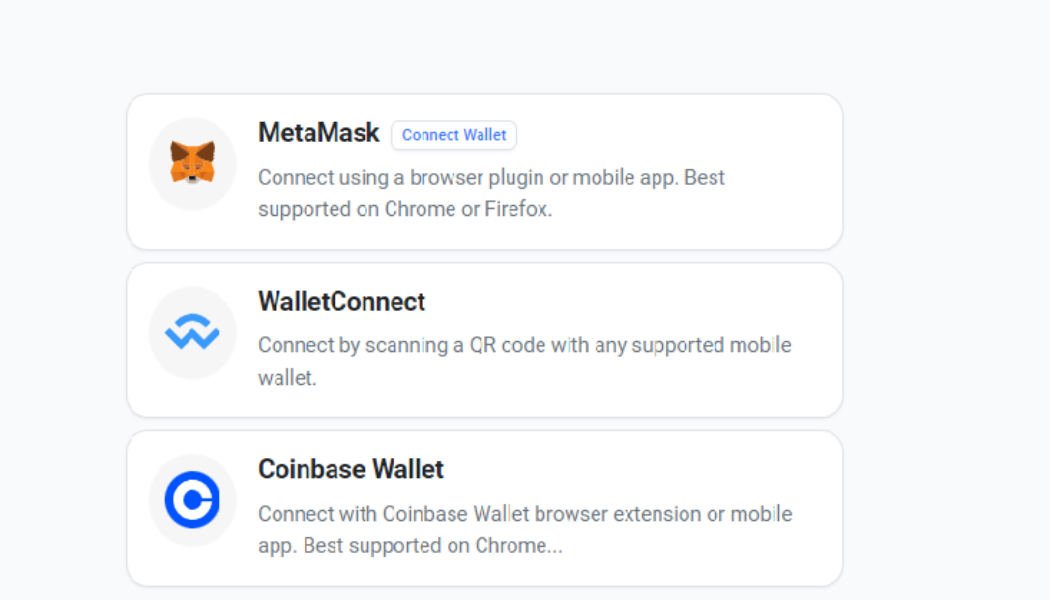The image size is (1050, 600).
Task: Click the MetaMask fox icon
Action: point(192,163)
